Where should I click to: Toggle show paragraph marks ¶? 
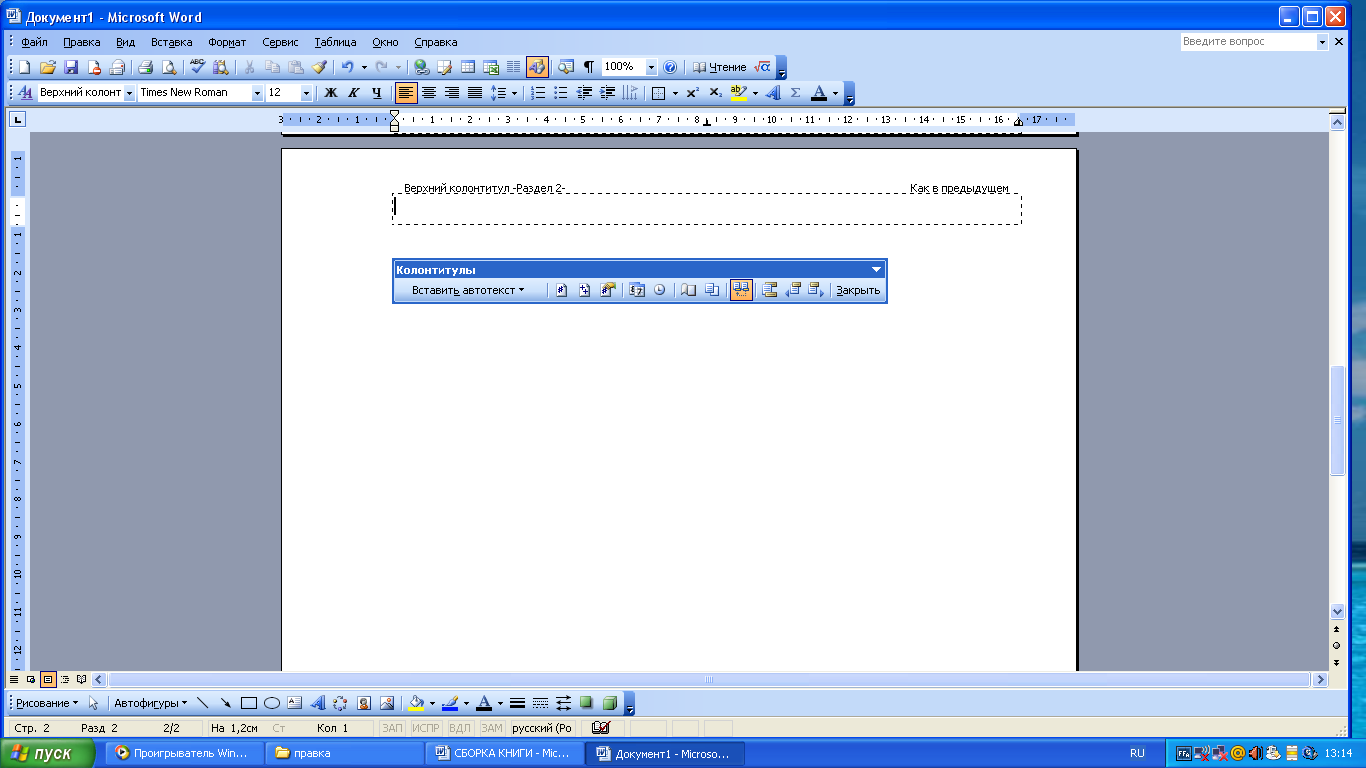(589, 67)
